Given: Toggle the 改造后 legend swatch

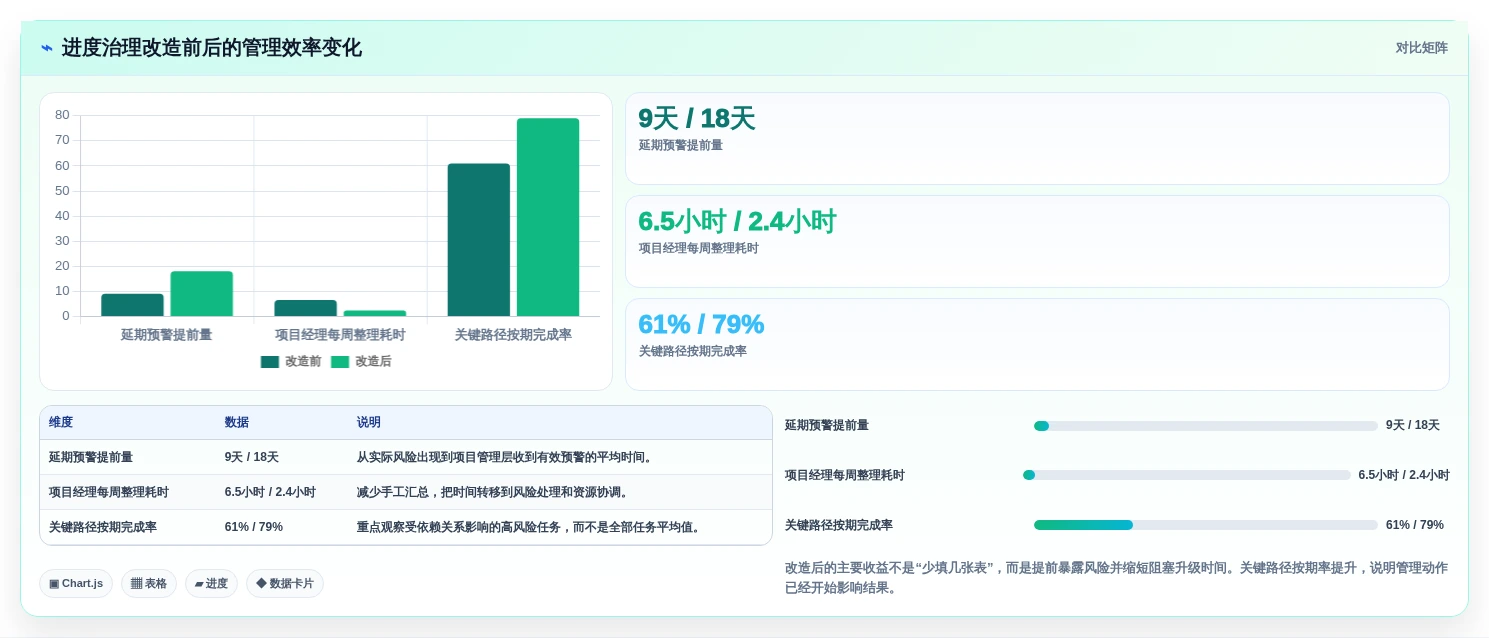Looking at the screenshot, I should coord(340,362).
